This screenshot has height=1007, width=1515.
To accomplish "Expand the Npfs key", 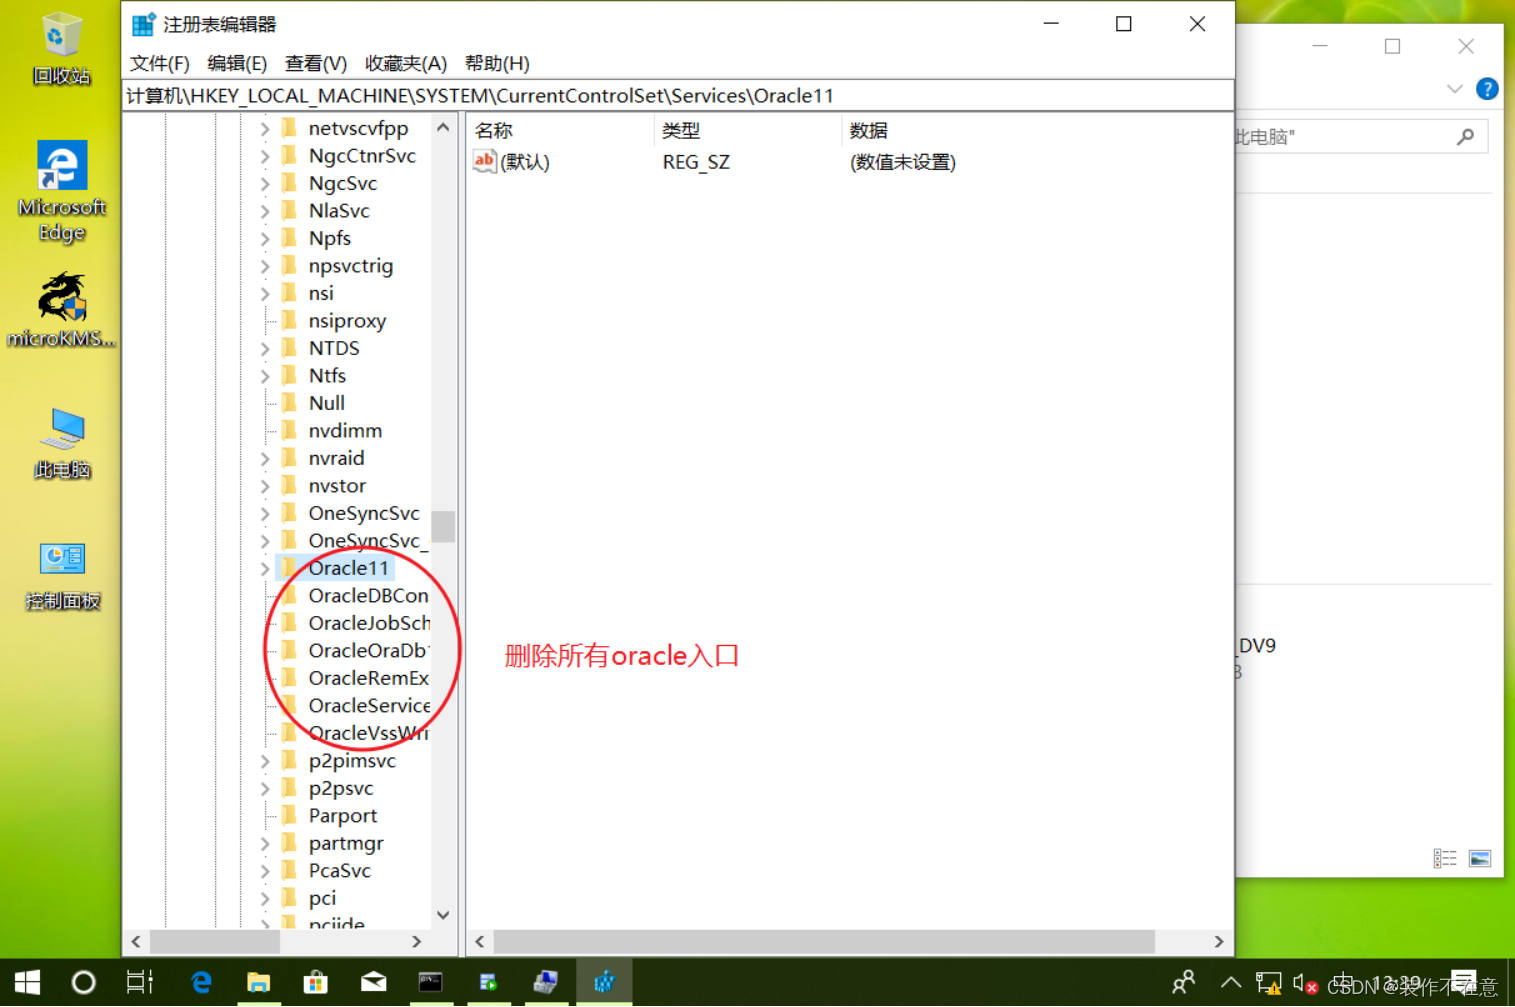I will click(x=265, y=239).
